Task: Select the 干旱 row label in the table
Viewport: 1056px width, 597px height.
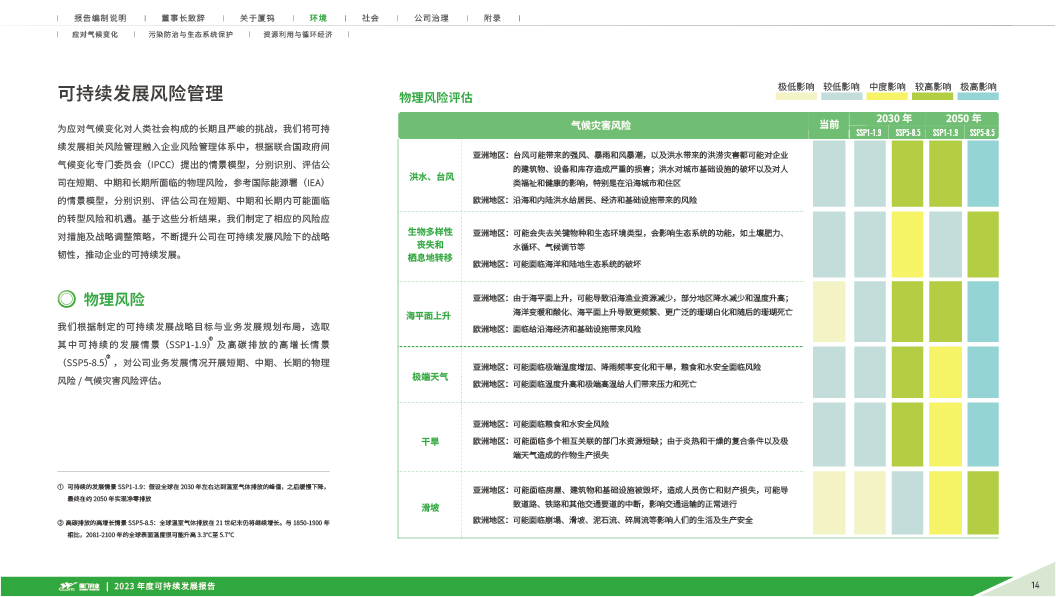Action: click(x=430, y=440)
